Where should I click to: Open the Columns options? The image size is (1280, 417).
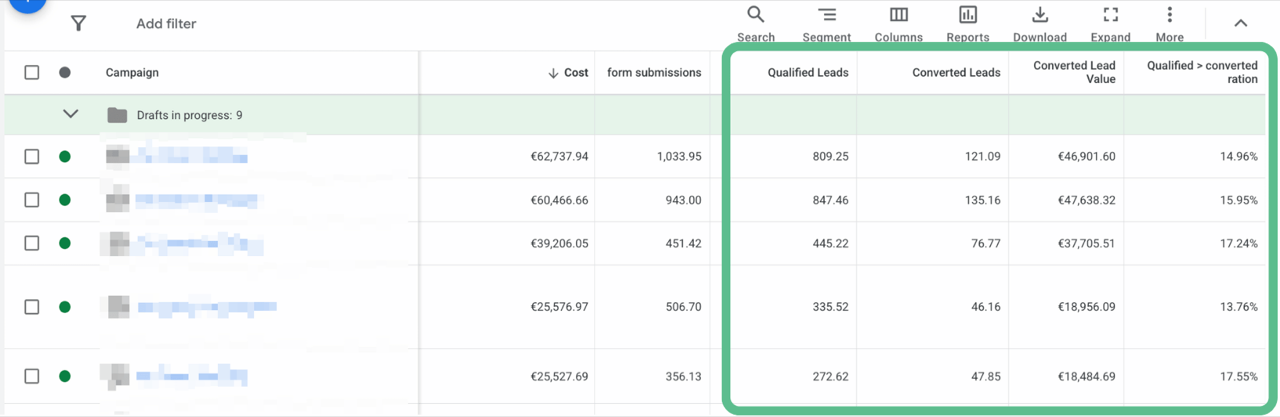point(898,24)
